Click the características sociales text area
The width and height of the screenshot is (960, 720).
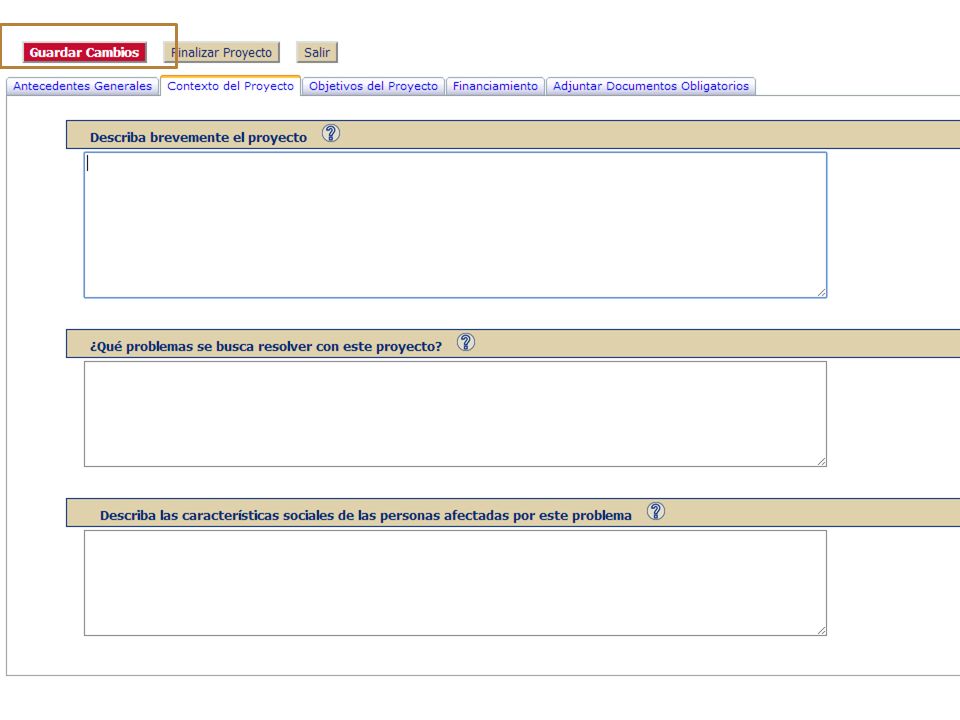pyautogui.click(x=456, y=583)
